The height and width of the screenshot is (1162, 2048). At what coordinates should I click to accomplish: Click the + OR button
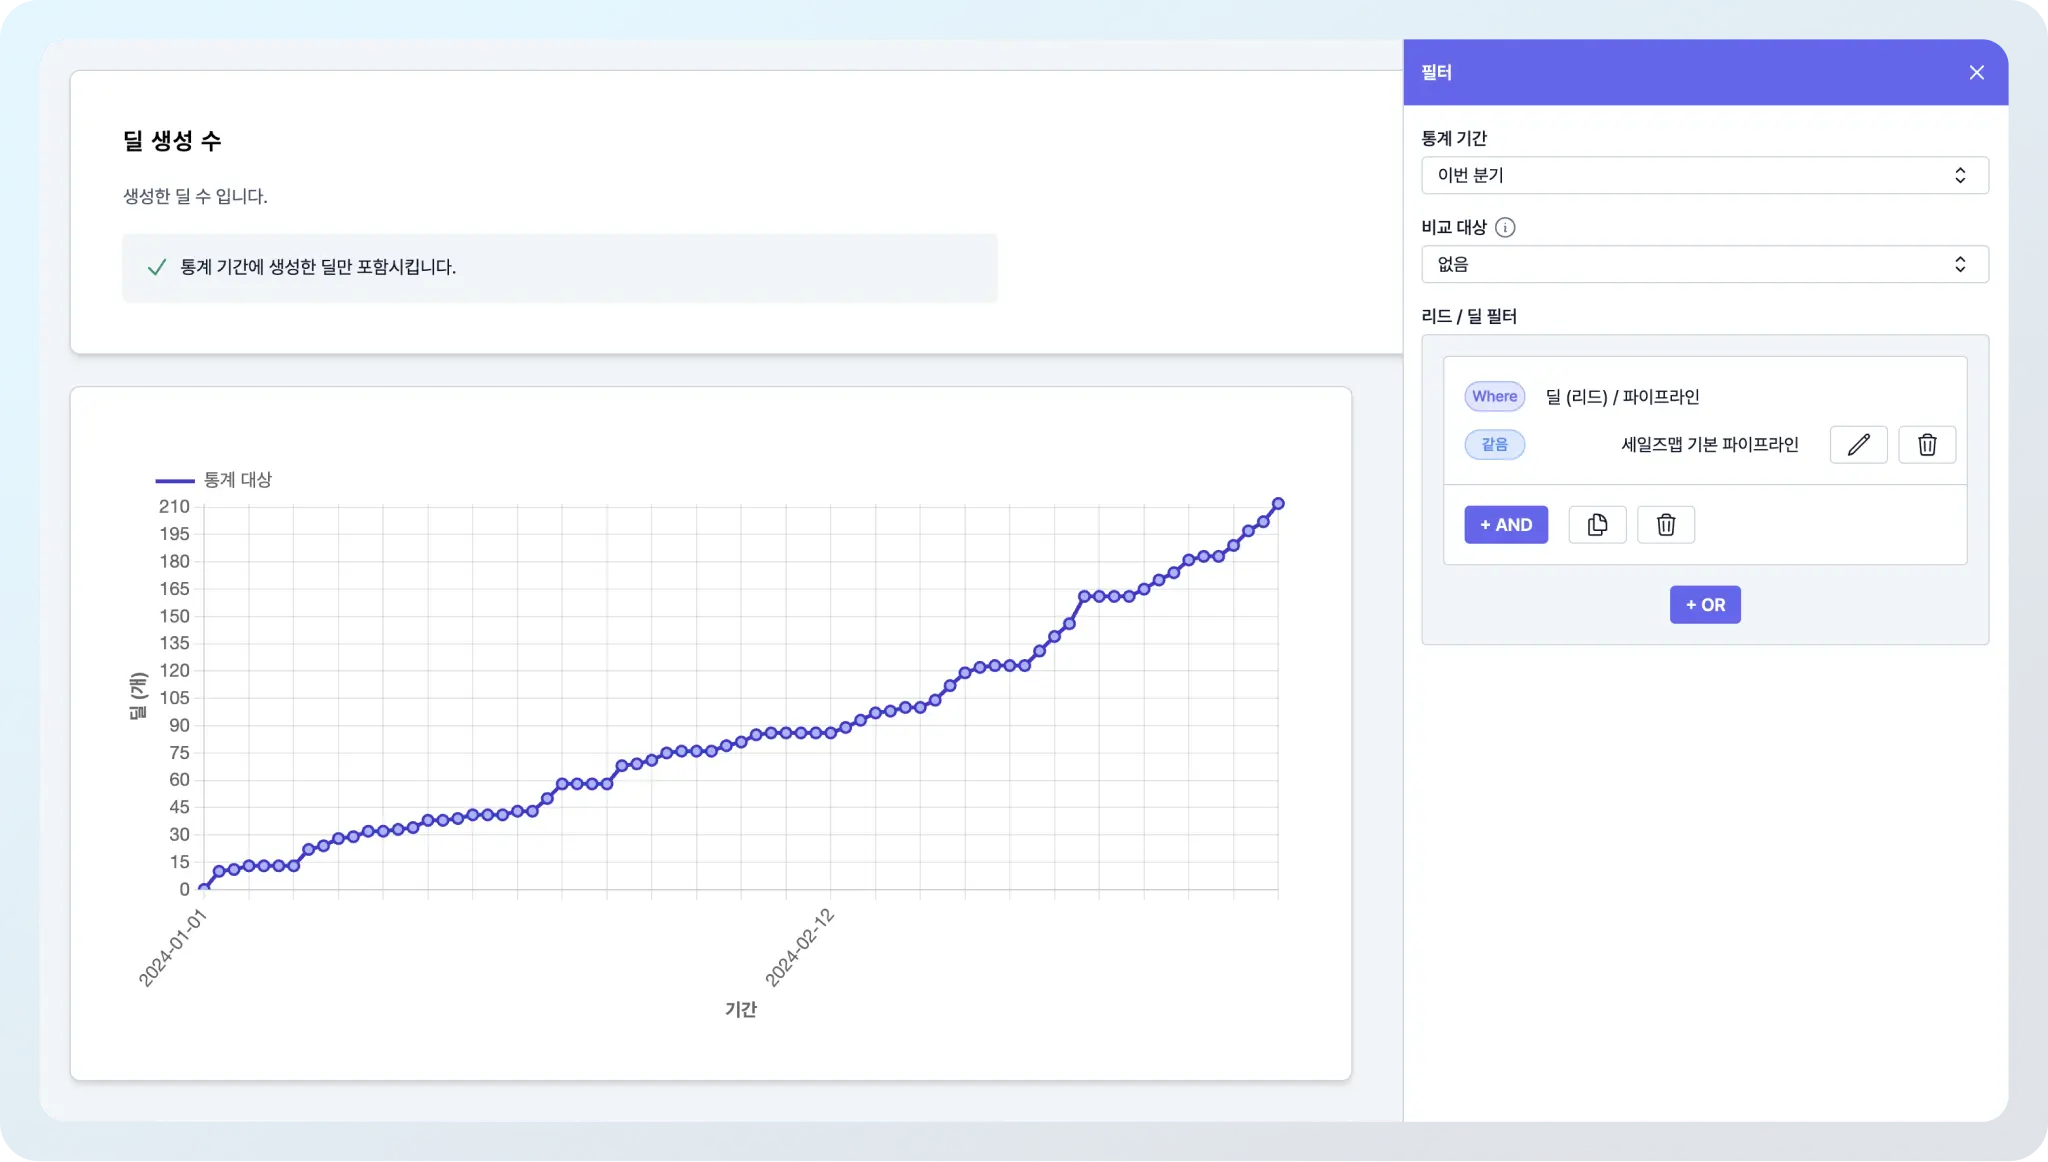click(x=1705, y=604)
